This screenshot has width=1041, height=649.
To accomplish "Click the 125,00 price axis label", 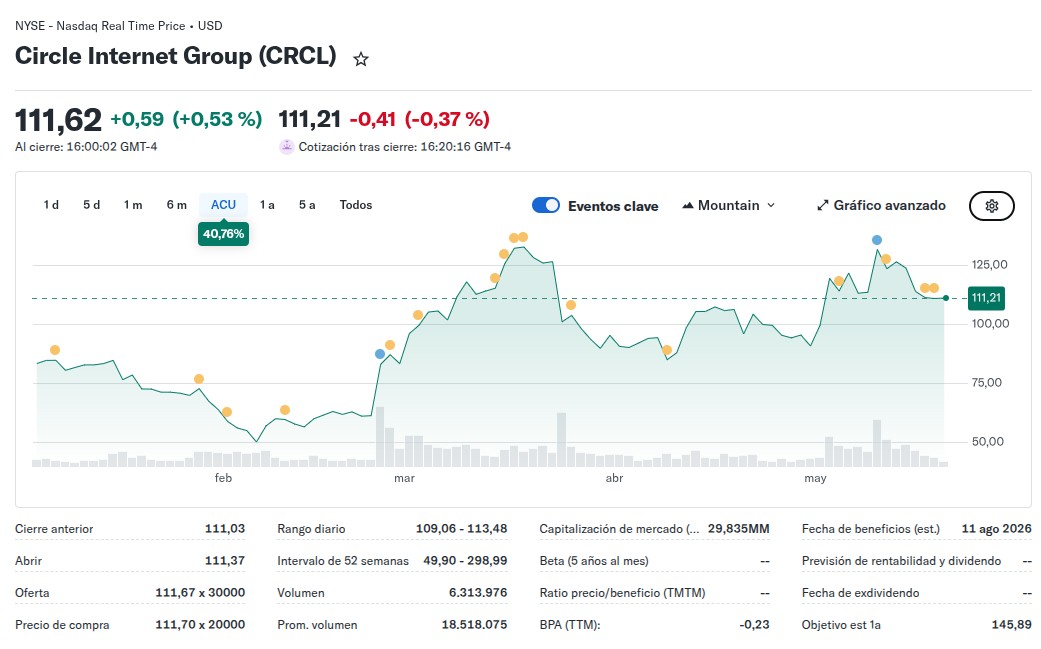I will coord(990,265).
